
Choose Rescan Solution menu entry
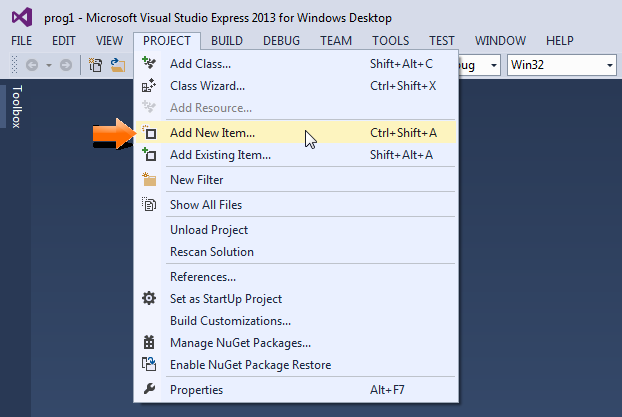[x=212, y=252]
